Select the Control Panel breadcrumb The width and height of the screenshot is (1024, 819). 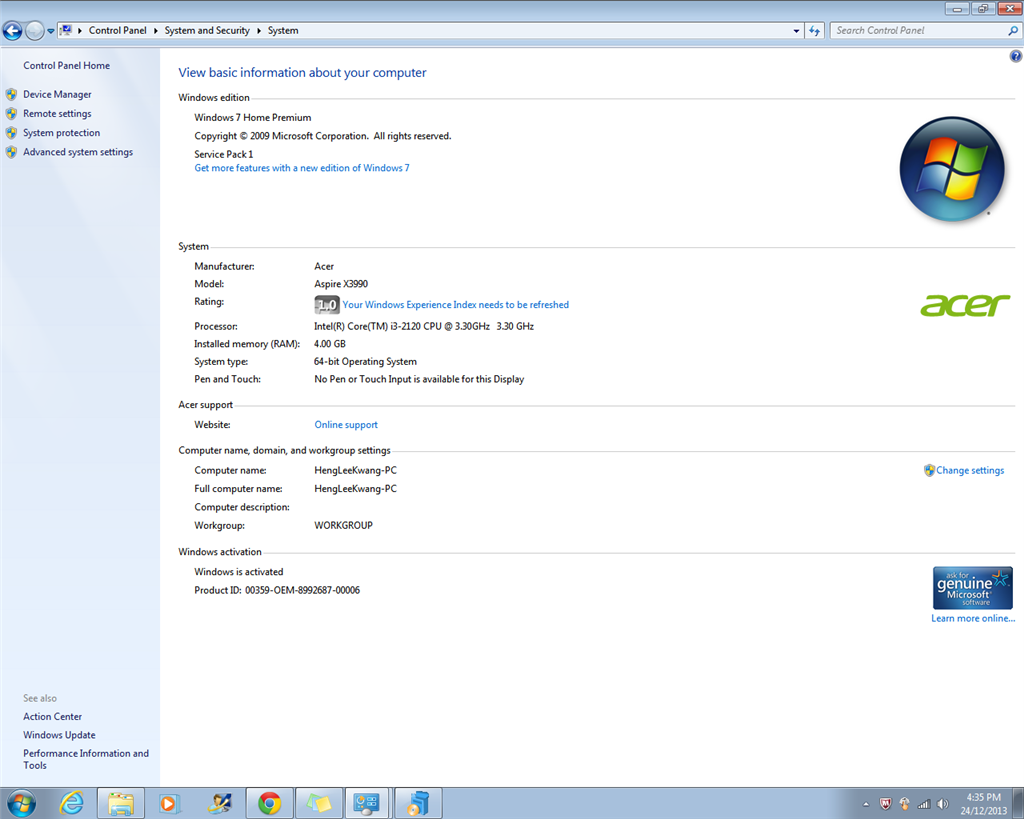click(x=118, y=31)
